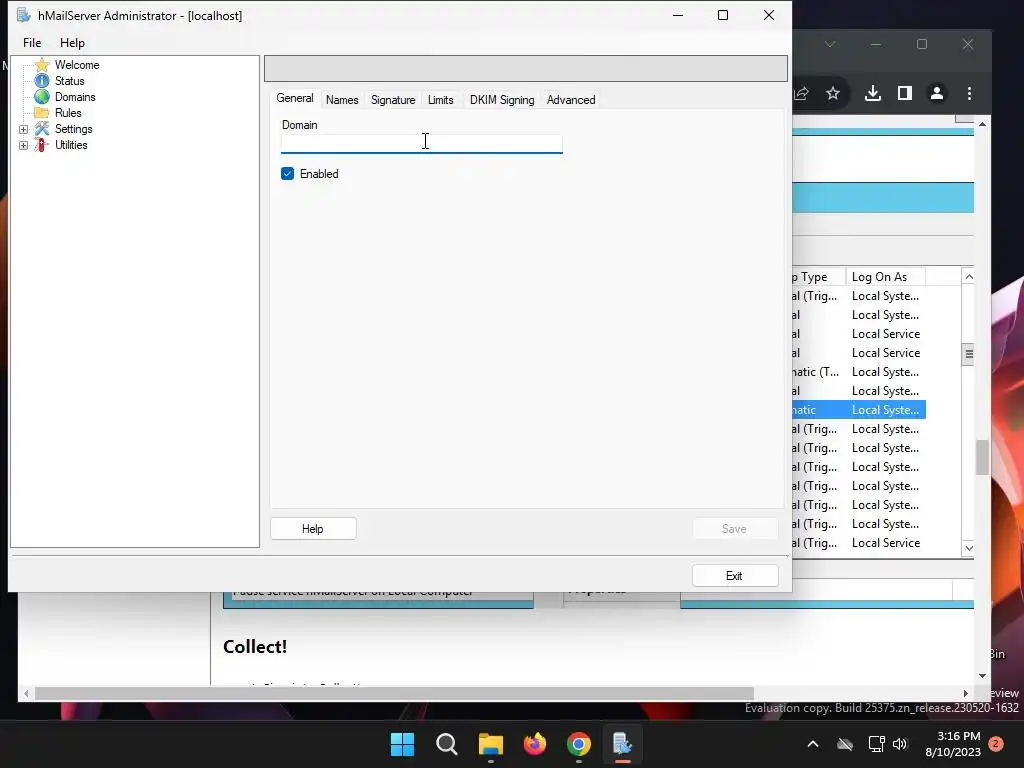Click the Settings tools icon

tap(42, 129)
